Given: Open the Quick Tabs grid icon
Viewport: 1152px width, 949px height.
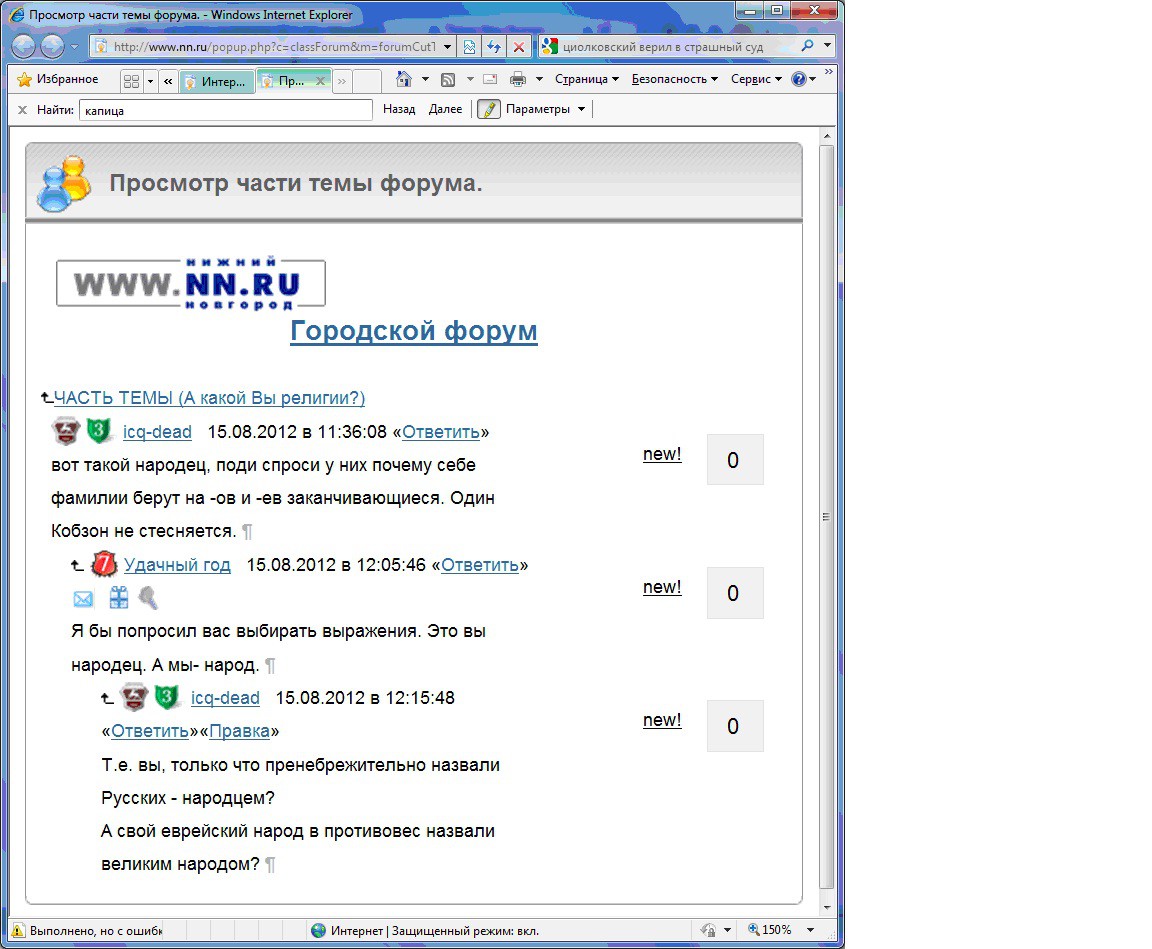Looking at the screenshot, I should (132, 81).
